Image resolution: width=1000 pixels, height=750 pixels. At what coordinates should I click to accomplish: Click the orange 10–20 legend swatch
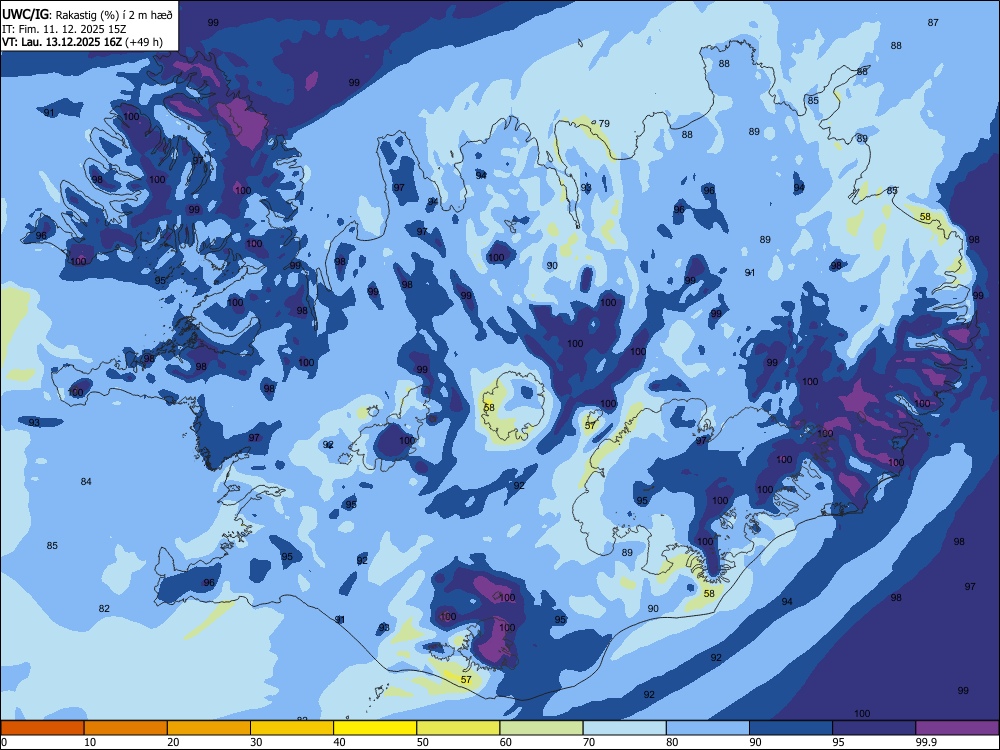click(126, 728)
